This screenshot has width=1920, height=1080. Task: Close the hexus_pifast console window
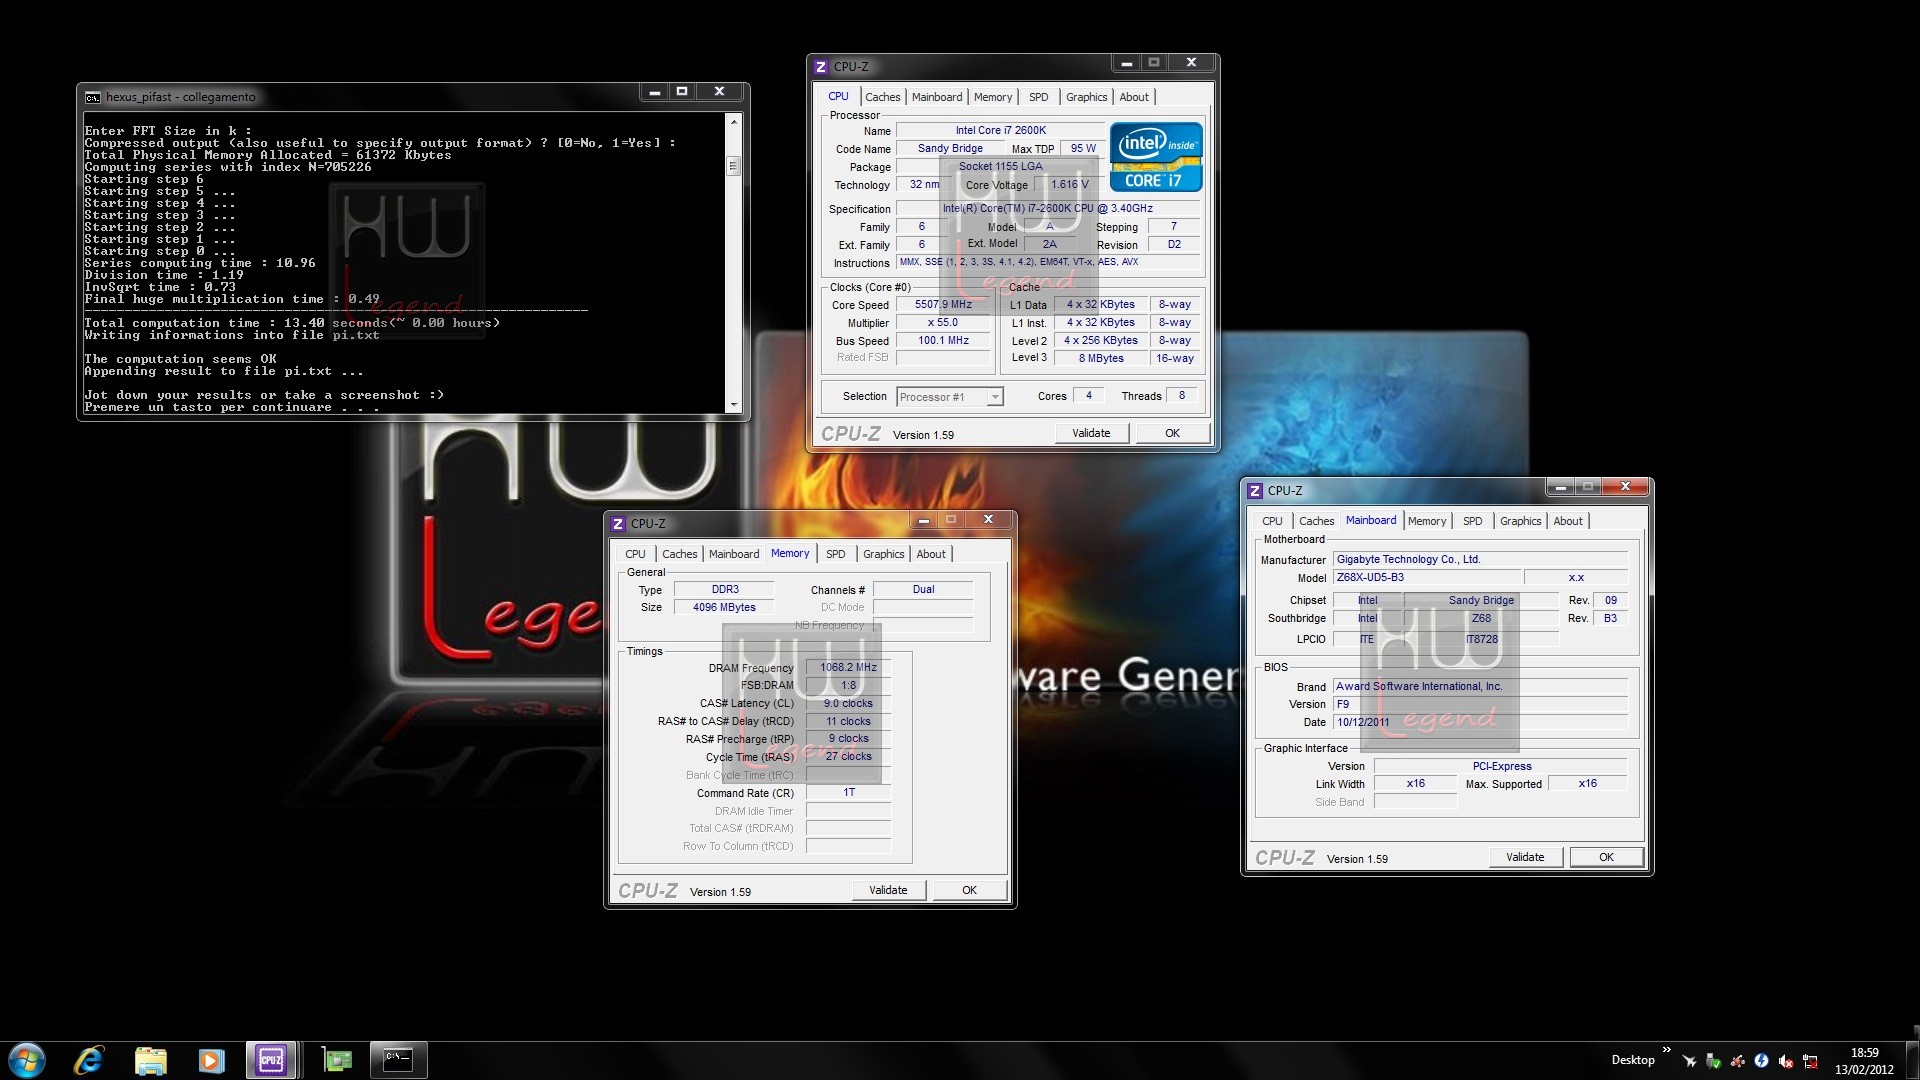point(719,92)
